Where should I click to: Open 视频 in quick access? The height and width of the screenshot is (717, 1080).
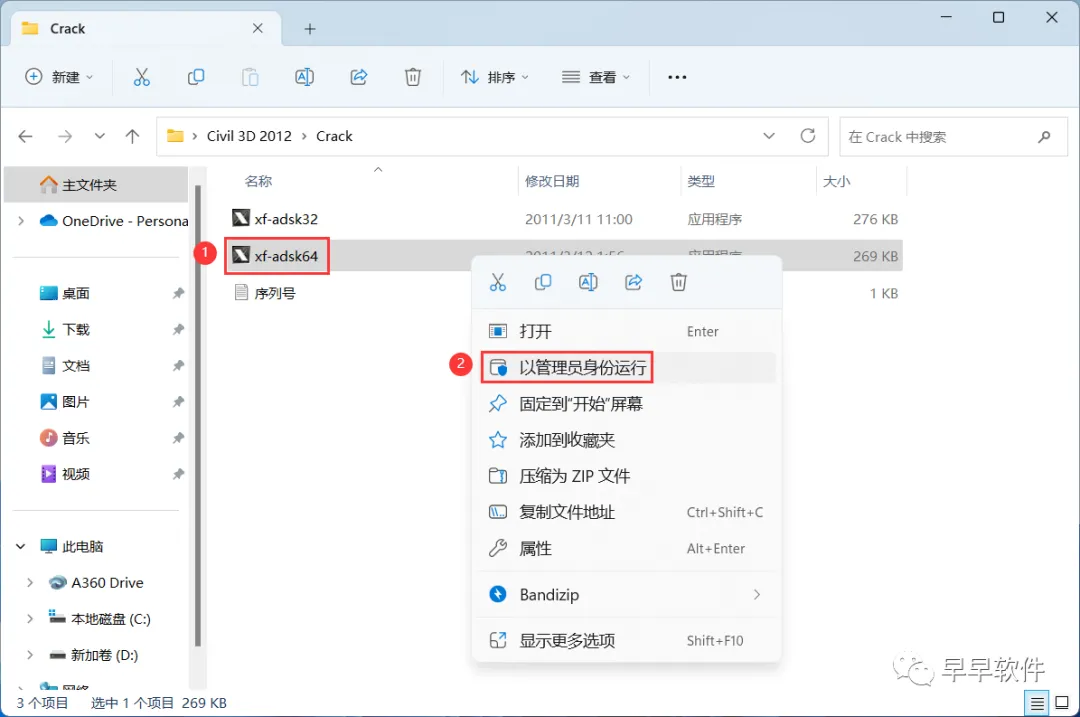tap(76, 474)
